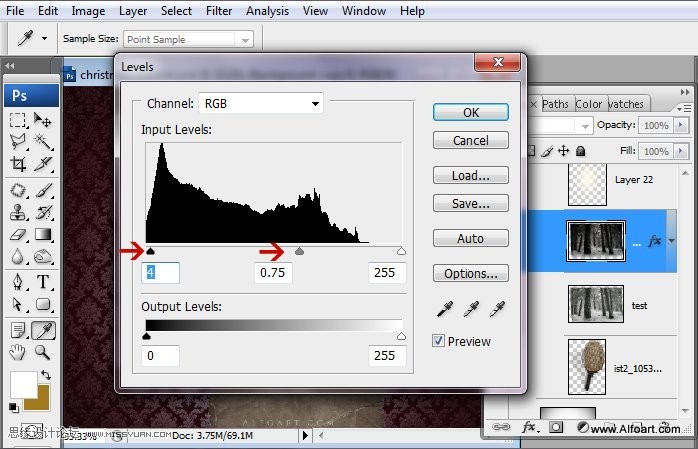
Task: Select the Move tool
Action: [x=43, y=120]
